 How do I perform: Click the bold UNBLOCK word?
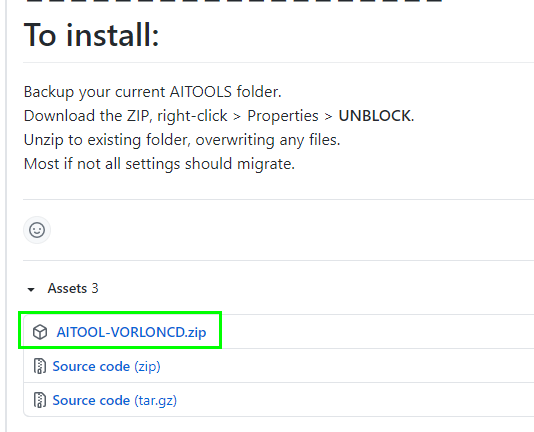point(374,116)
